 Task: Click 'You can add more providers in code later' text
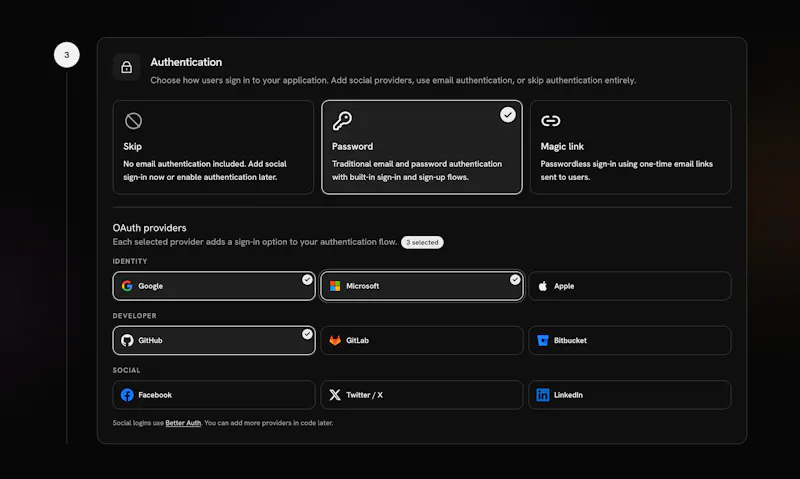click(x=268, y=423)
